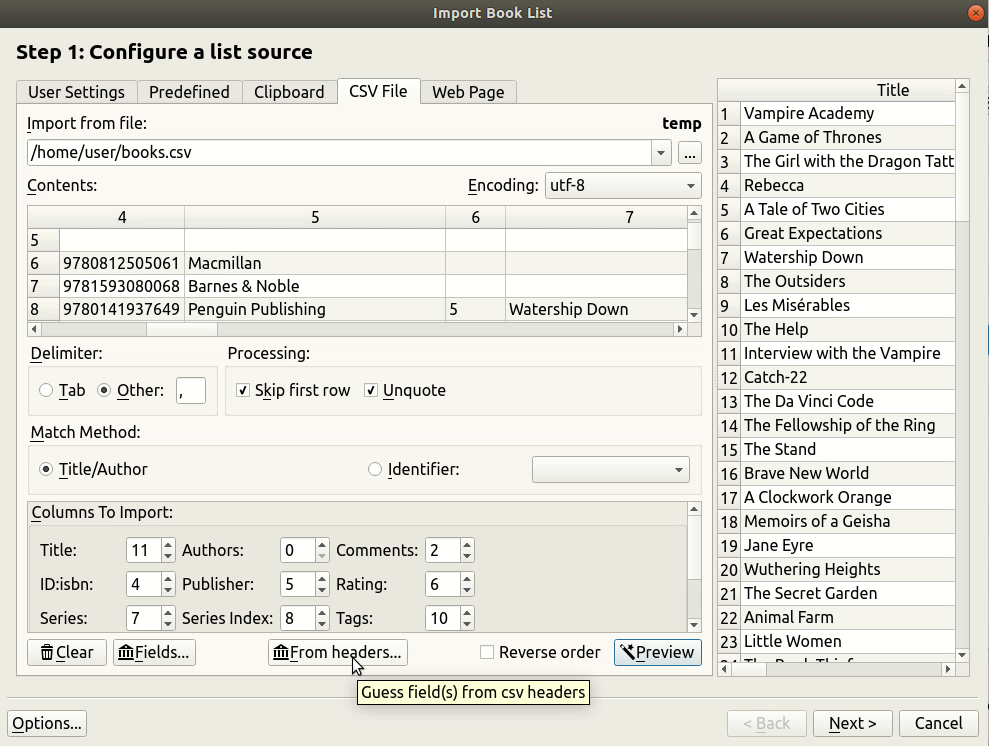This screenshot has width=989, height=746.
Task: Enable the Reverse order checkbox
Action: click(487, 653)
